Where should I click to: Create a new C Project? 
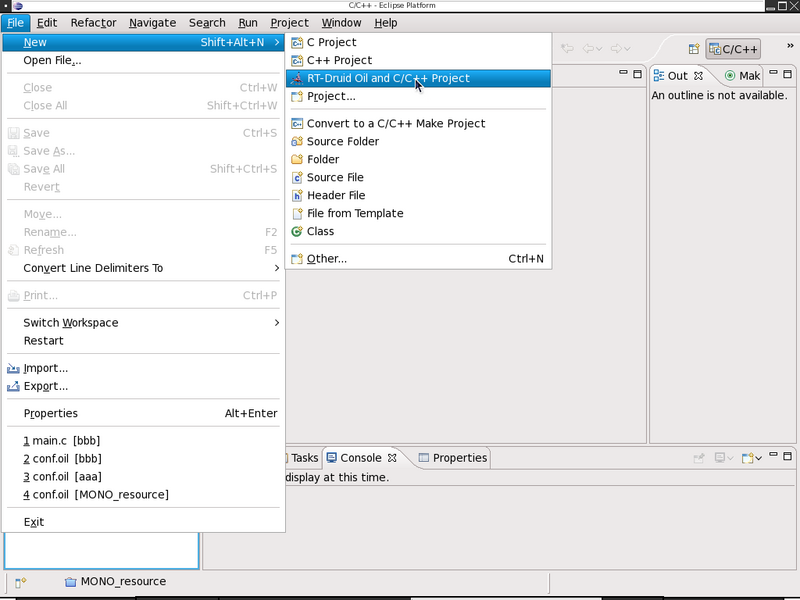[418, 42]
